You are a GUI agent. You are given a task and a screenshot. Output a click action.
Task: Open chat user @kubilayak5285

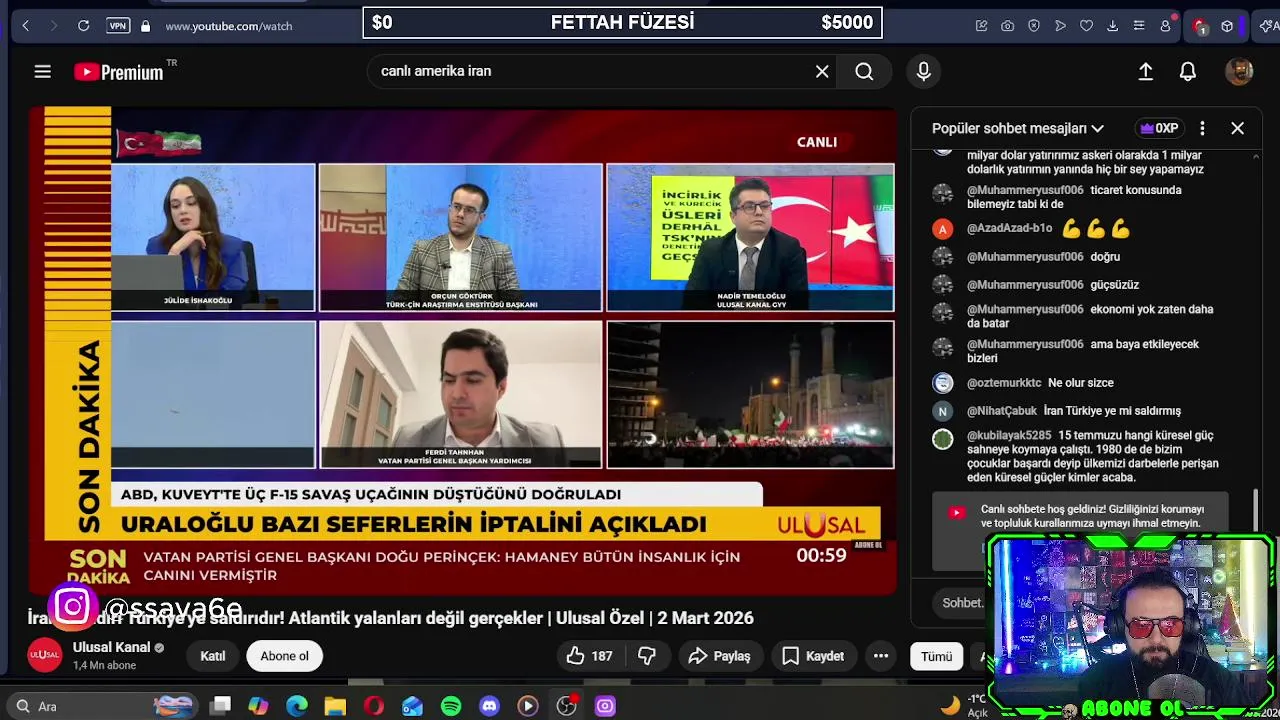point(1009,436)
